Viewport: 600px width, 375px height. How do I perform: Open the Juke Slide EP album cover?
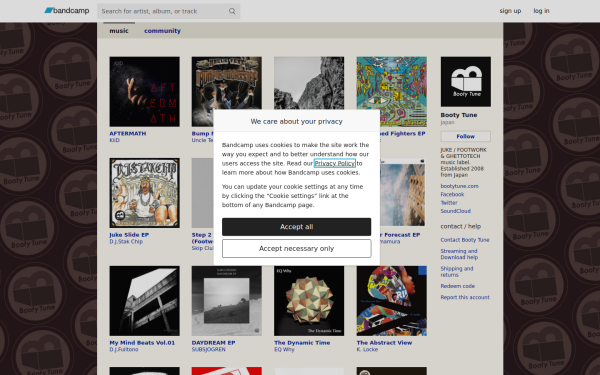(144, 193)
